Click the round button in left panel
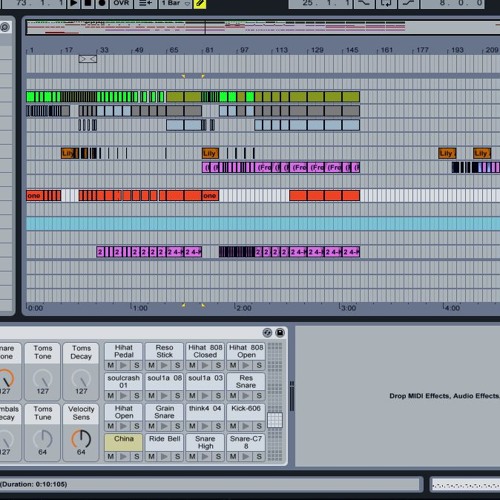Image resolution: width=500 pixels, height=500 pixels. [x=5, y=27]
